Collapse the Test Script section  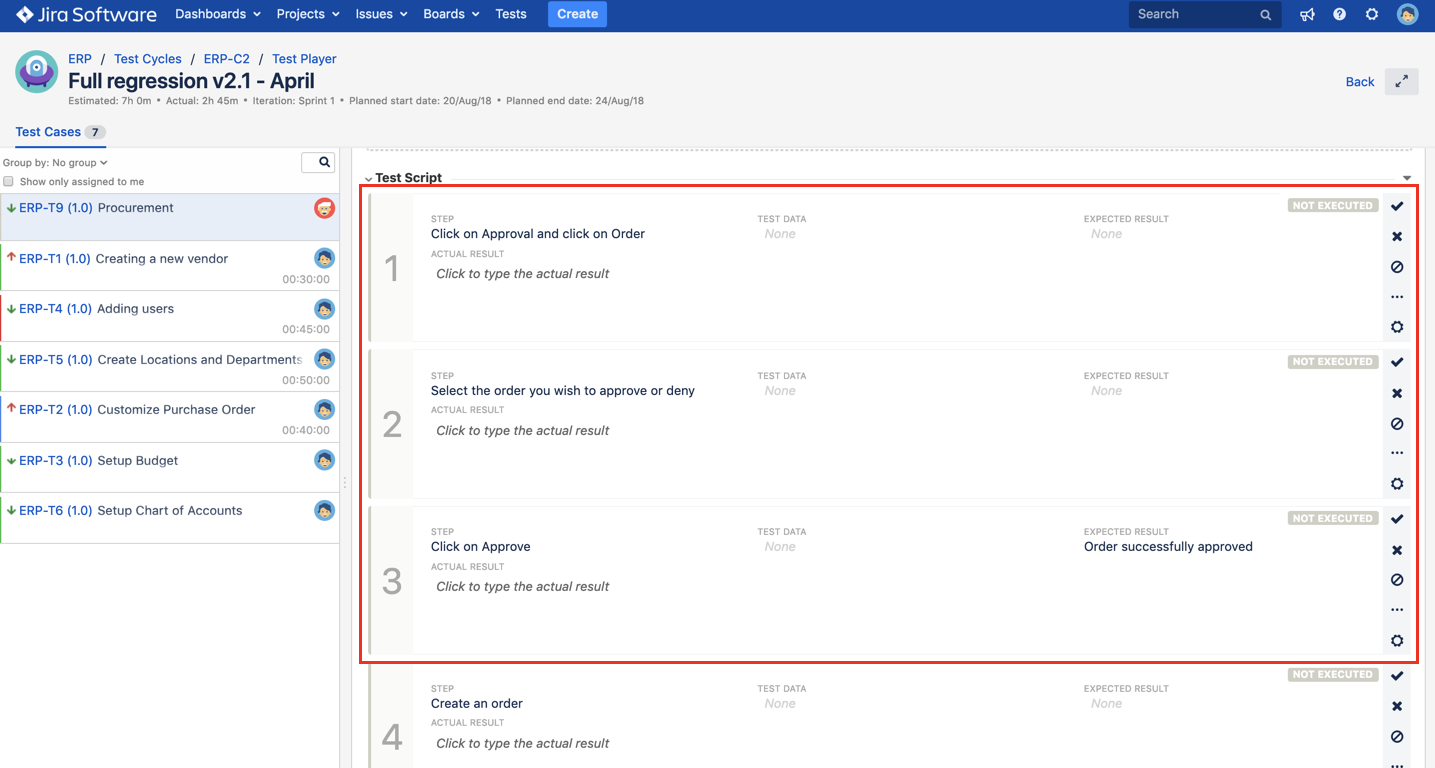point(369,179)
